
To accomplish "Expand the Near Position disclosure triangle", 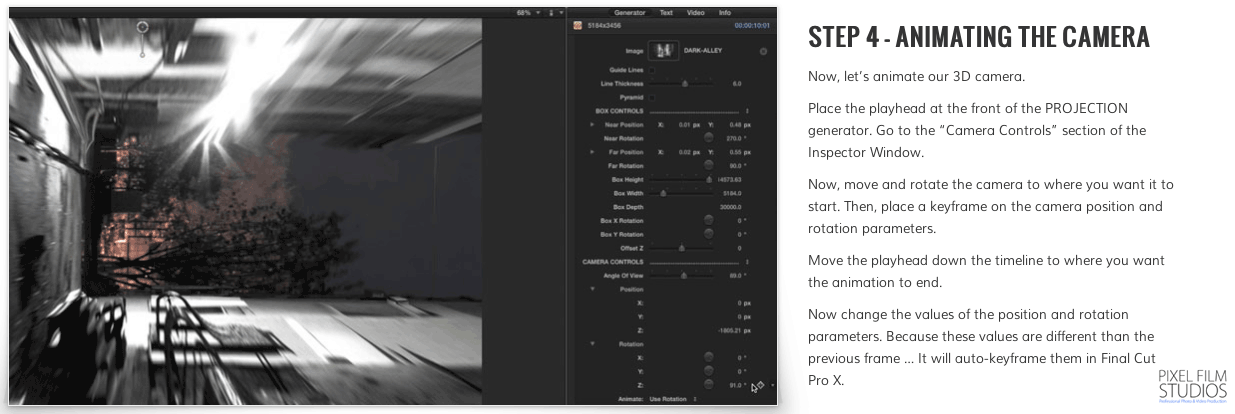I will pyautogui.click(x=592, y=125).
